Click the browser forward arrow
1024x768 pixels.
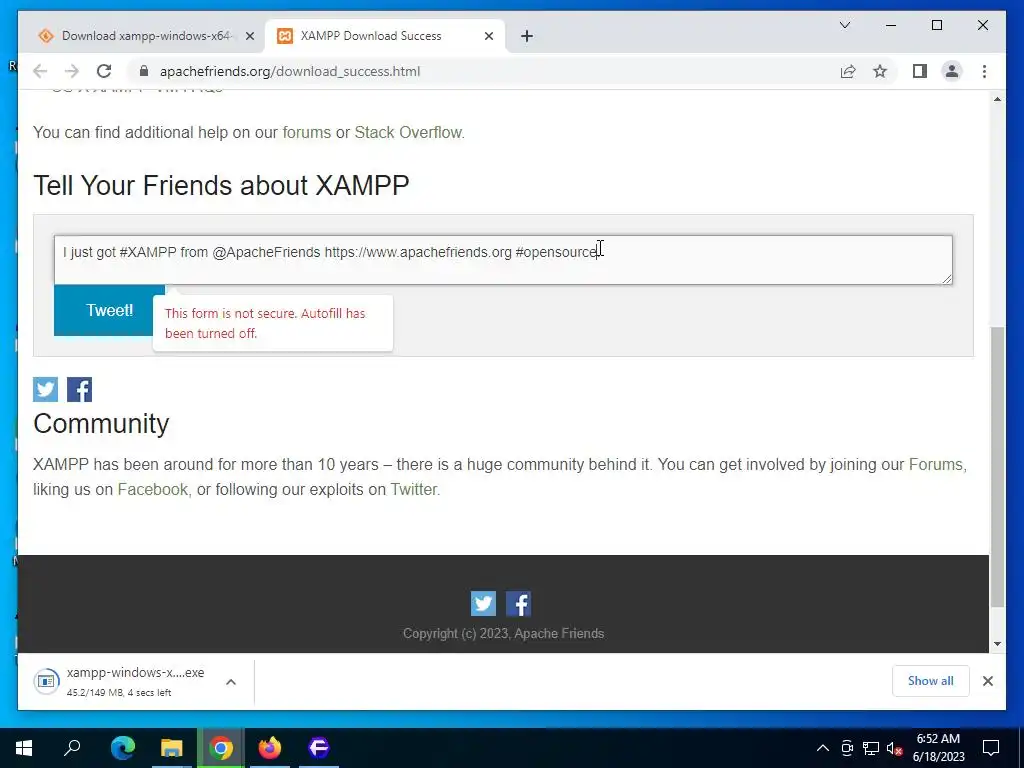coord(72,71)
